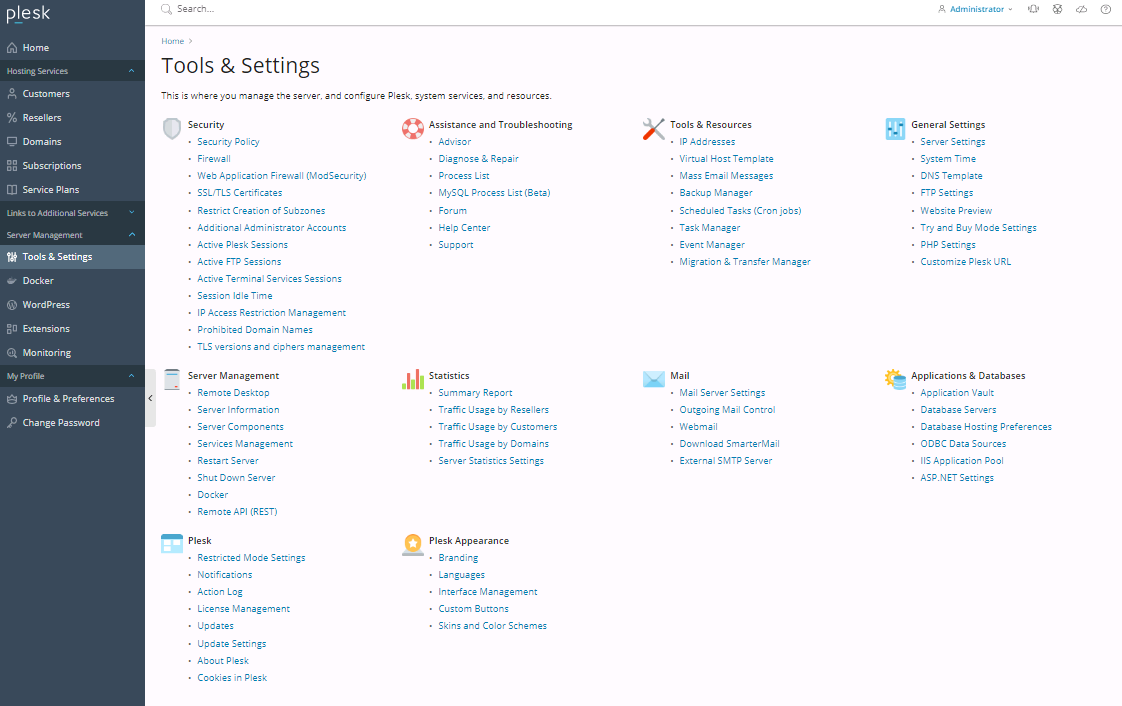
Task: Open Profile & Preferences in the sidebar
Action: pyautogui.click(x=72, y=398)
